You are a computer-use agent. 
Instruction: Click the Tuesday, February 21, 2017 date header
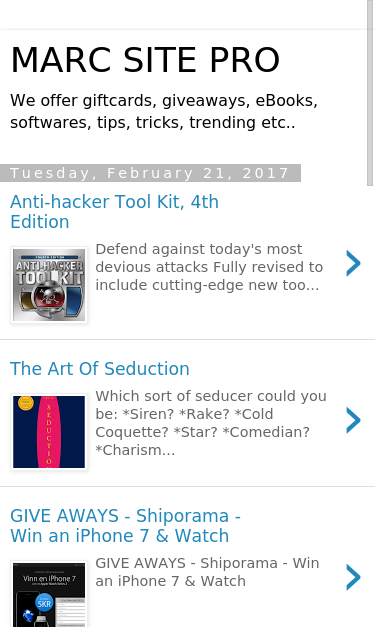(x=150, y=173)
